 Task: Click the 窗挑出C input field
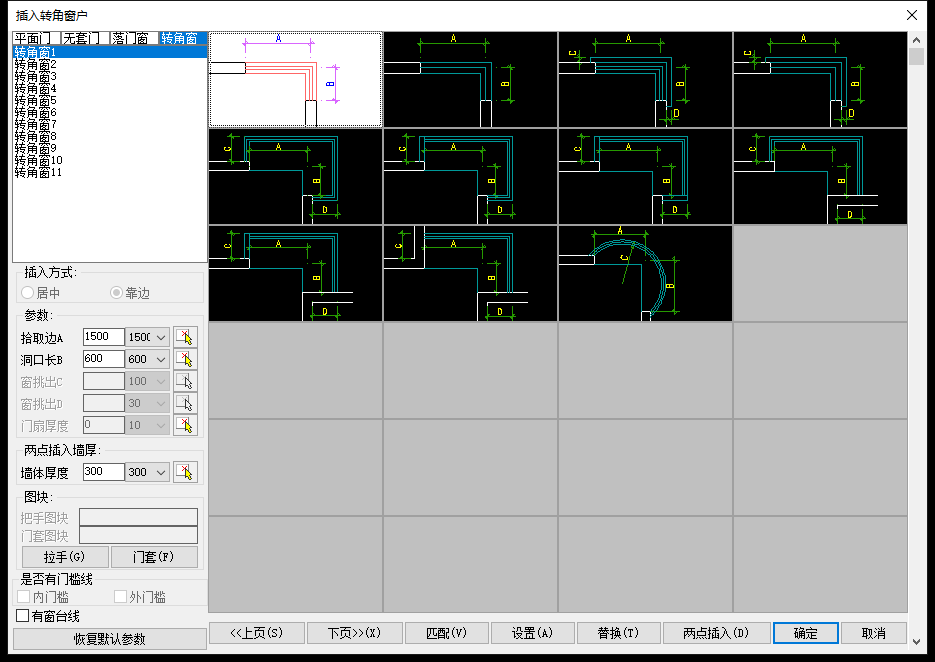pyautogui.click(x=103, y=381)
